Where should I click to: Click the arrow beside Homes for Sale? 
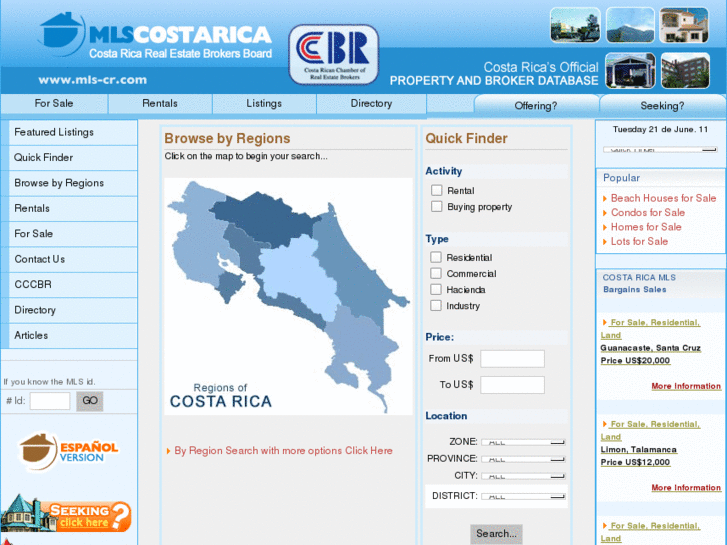[605, 227]
